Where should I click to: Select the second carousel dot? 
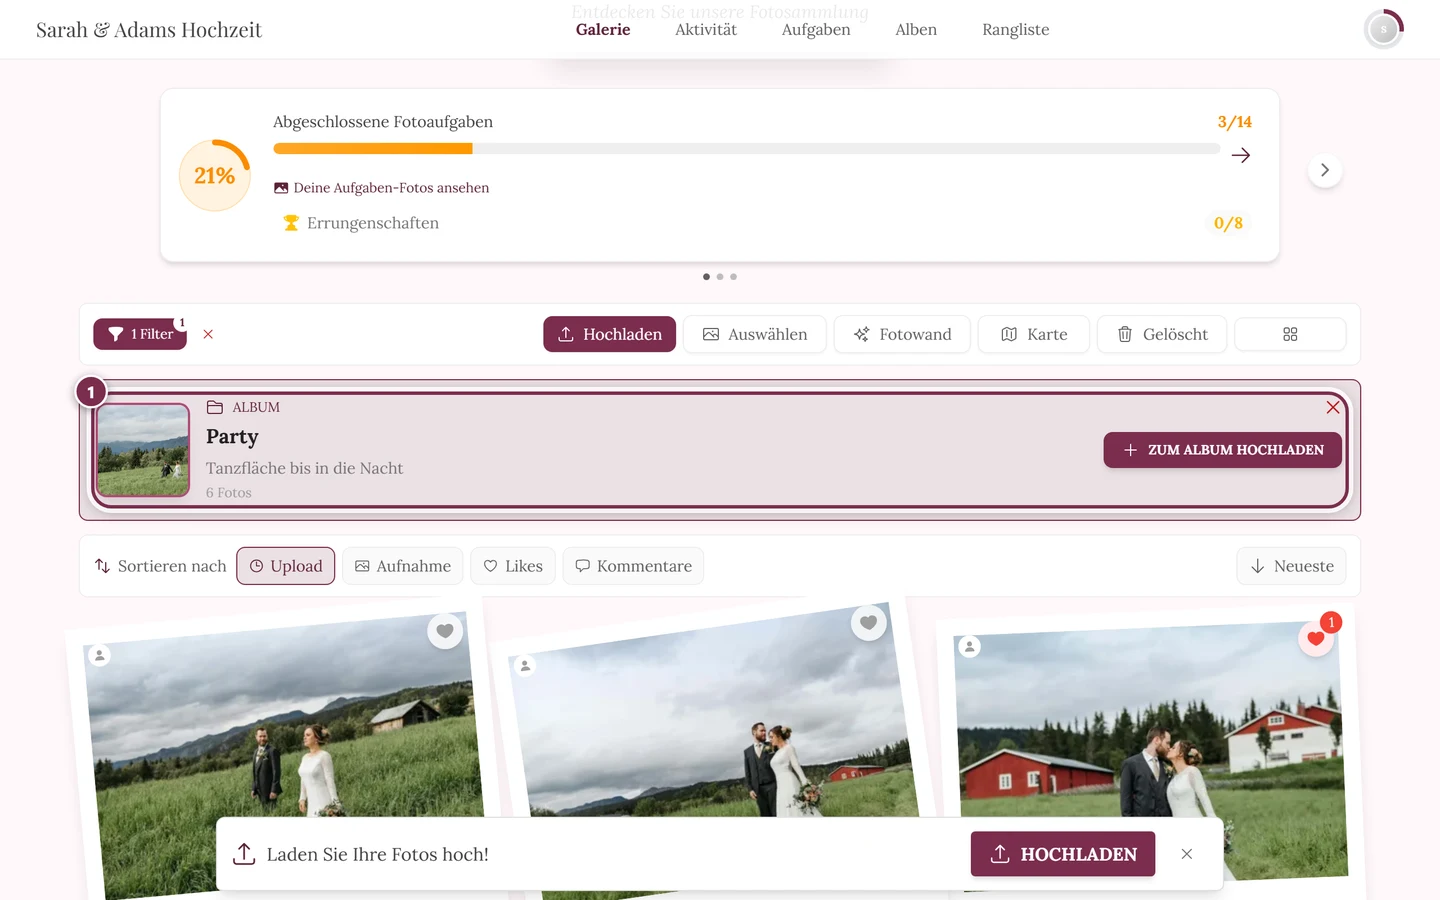(x=720, y=277)
